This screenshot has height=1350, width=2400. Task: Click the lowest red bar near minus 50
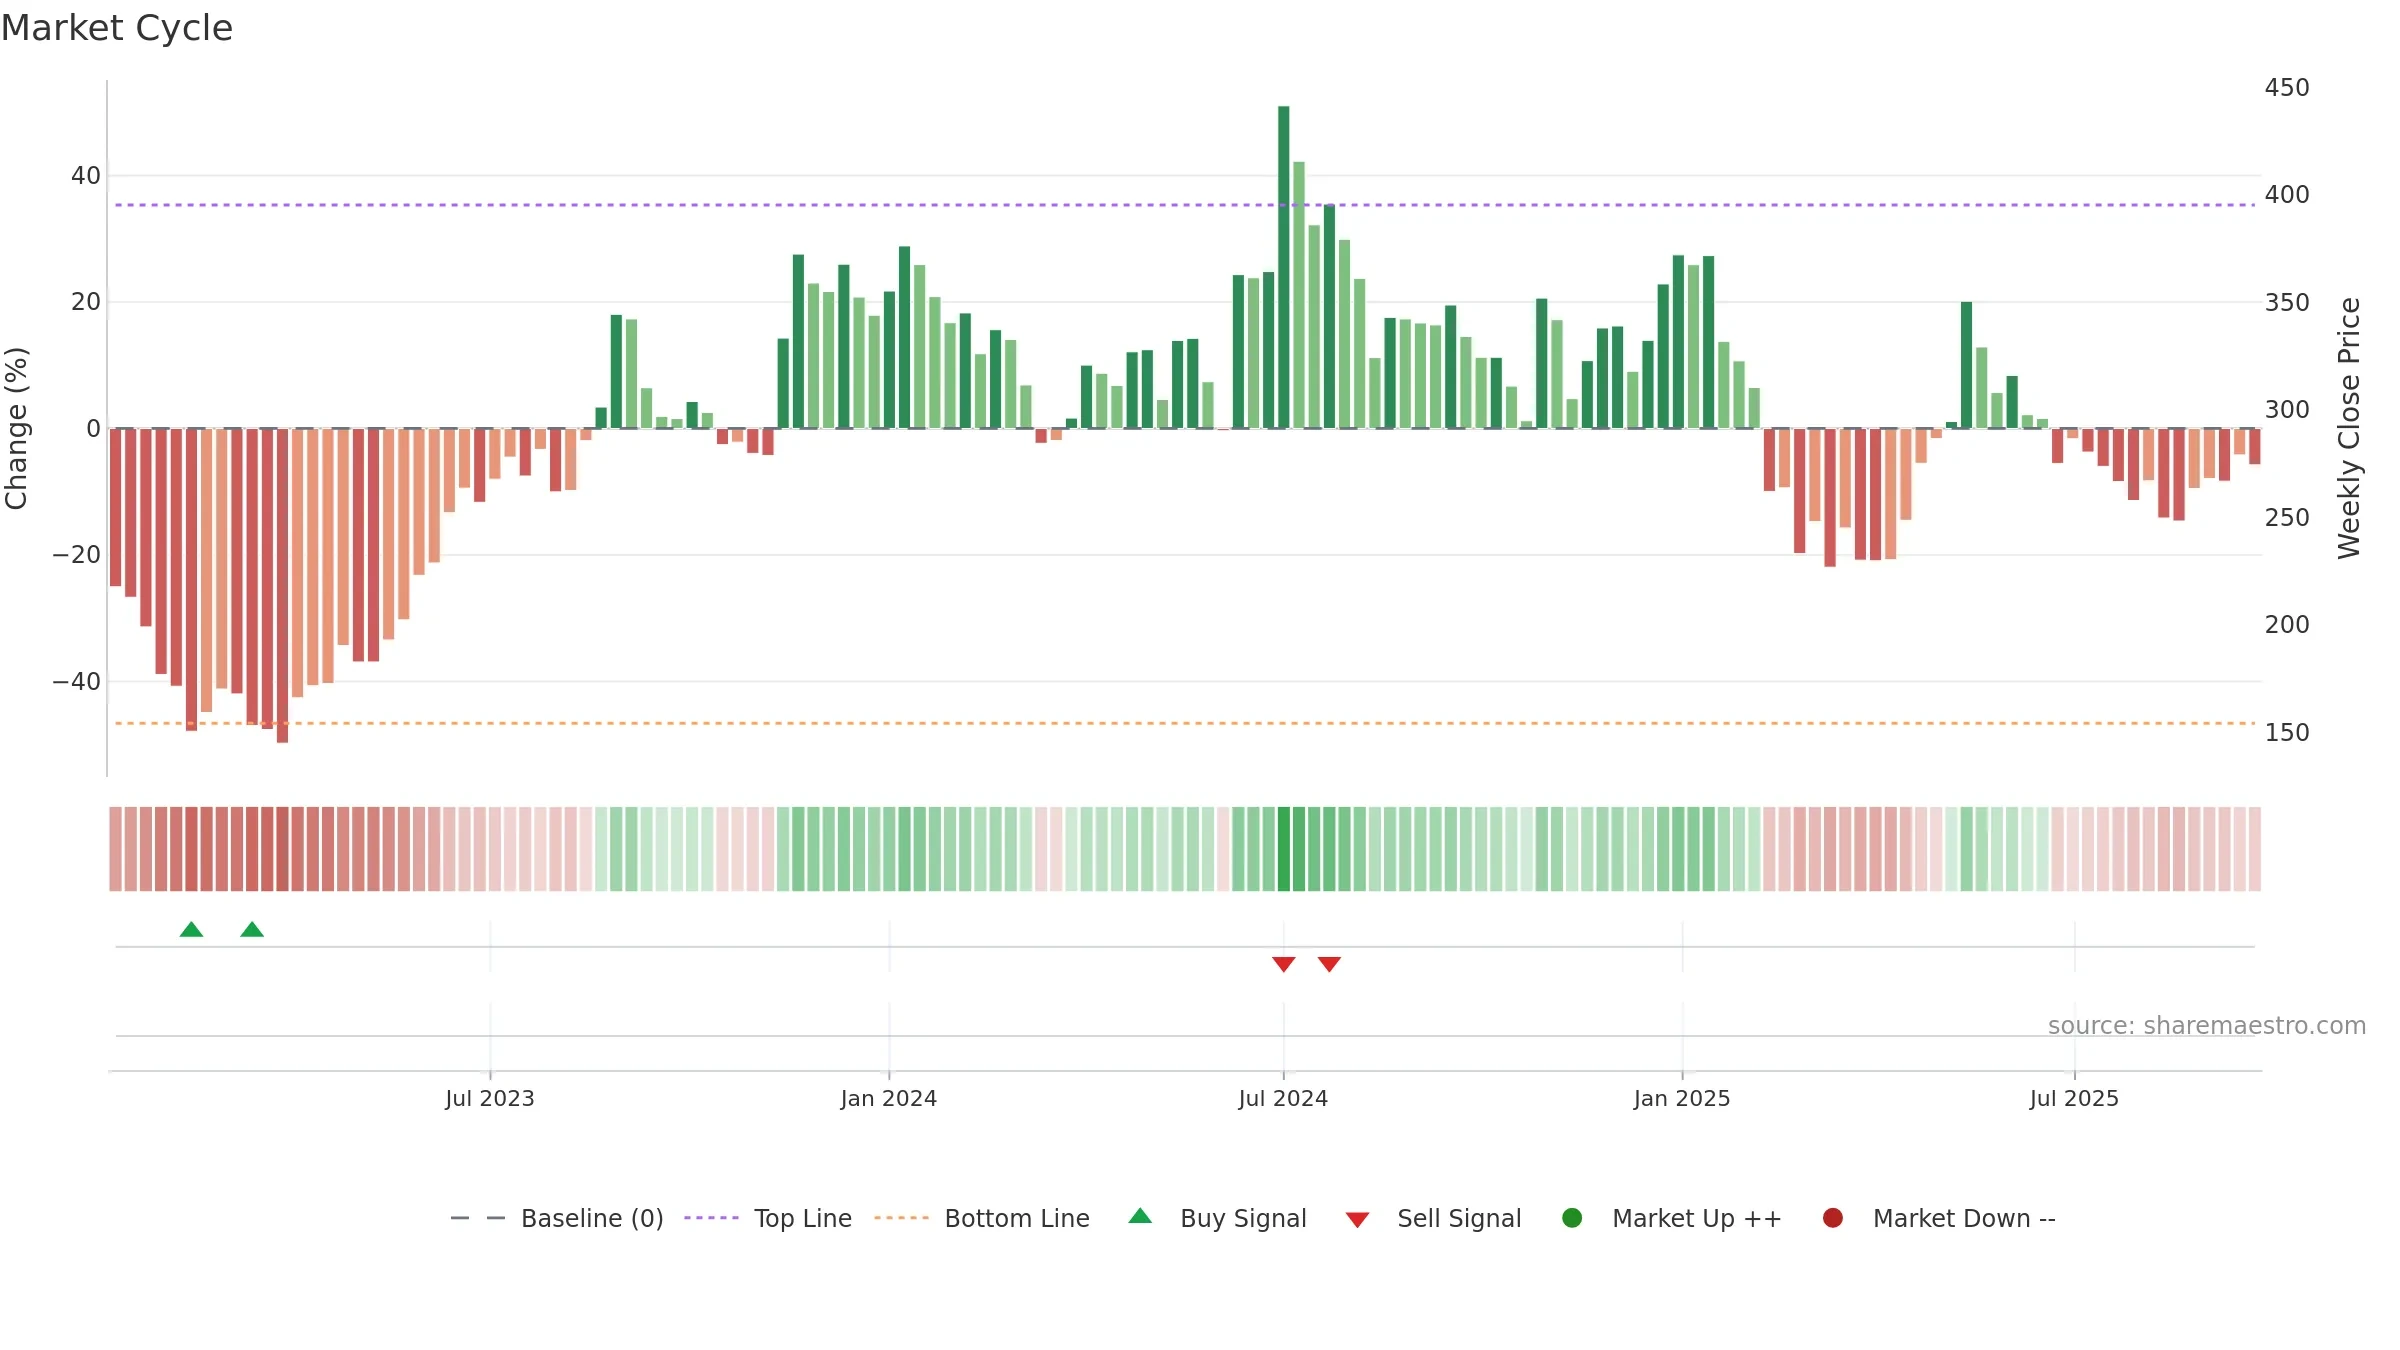pyautogui.click(x=282, y=585)
